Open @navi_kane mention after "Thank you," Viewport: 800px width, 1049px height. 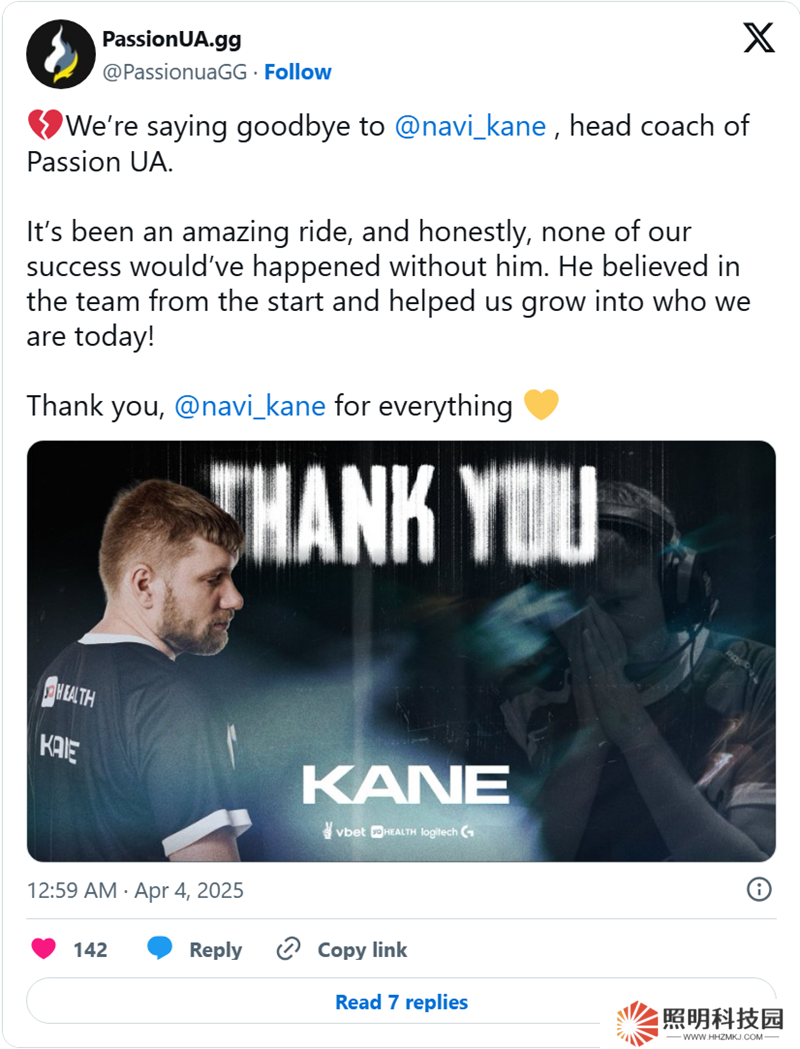[250, 405]
